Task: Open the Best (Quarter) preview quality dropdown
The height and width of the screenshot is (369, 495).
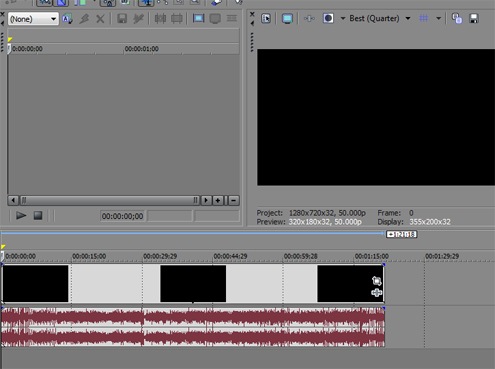Action: (380, 18)
